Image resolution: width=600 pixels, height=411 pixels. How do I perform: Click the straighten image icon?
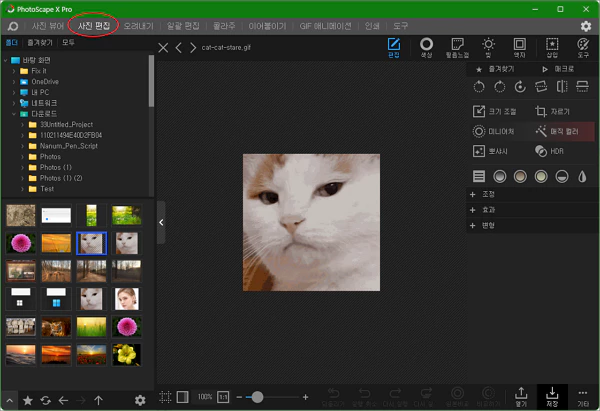click(x=541, y=87)
